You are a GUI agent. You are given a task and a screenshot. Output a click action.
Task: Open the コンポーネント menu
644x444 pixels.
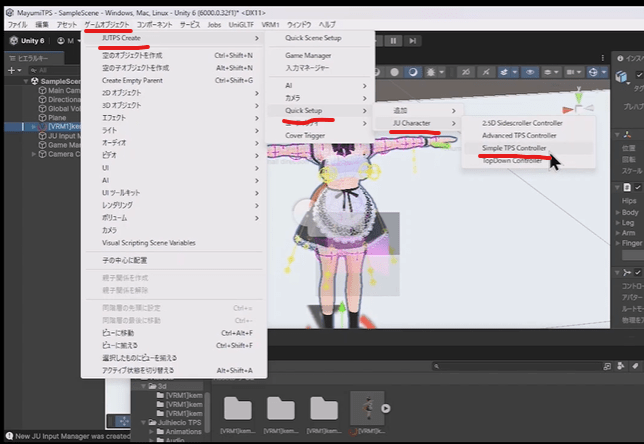[154, 25]
